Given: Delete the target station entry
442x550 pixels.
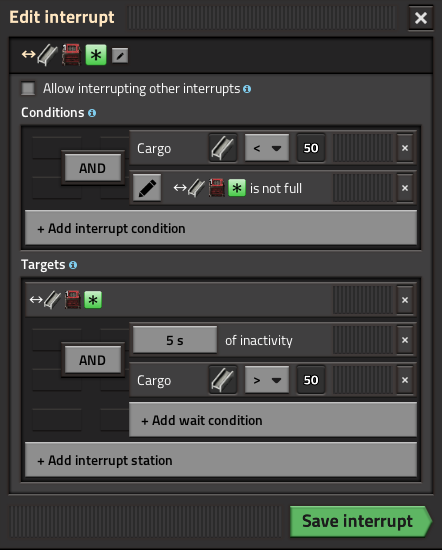Looking at the screenshot, I should pyautogui.click(x=405, y=300).
